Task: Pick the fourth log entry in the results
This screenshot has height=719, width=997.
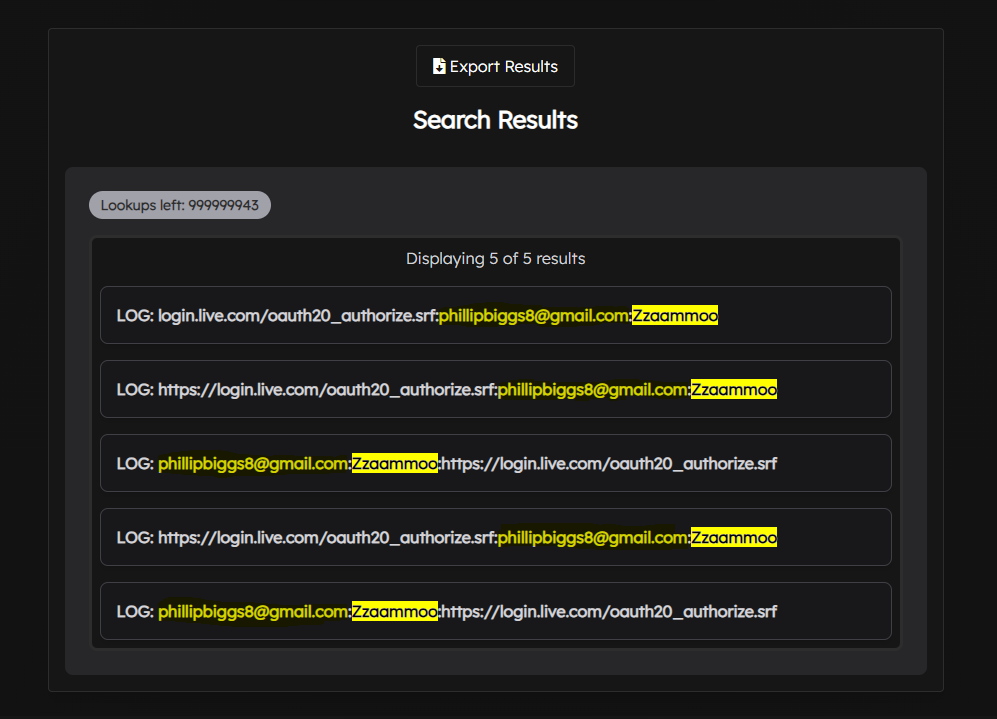Action: pos(496,537)
